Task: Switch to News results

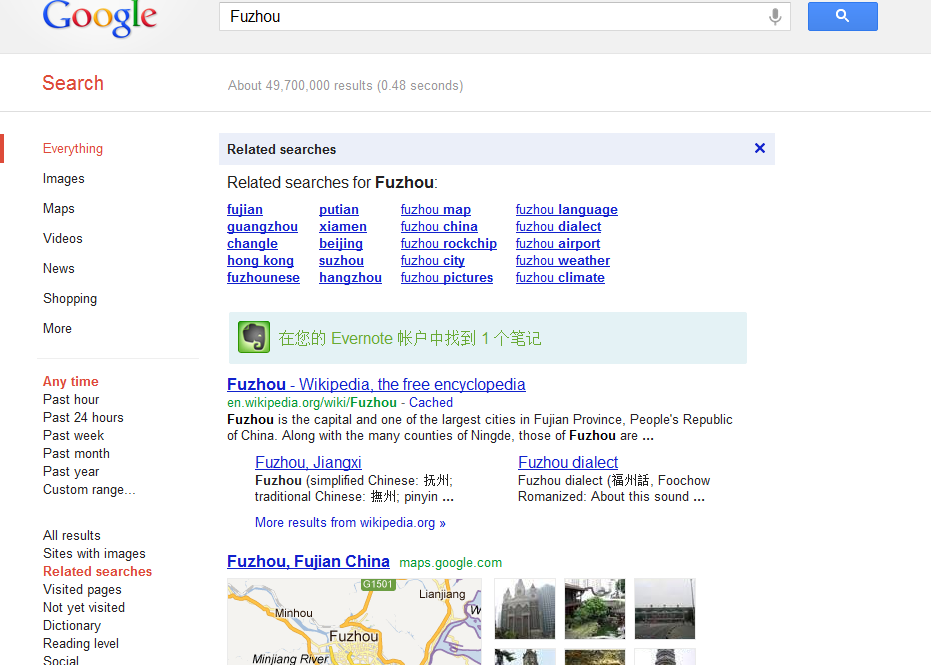Action: (x=58, y=268)
